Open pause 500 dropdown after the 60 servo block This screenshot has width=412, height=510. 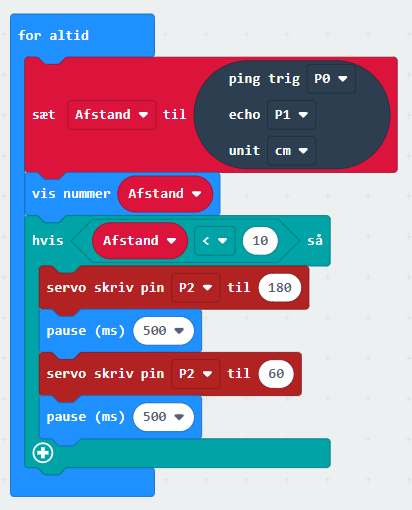coord(163,417)
